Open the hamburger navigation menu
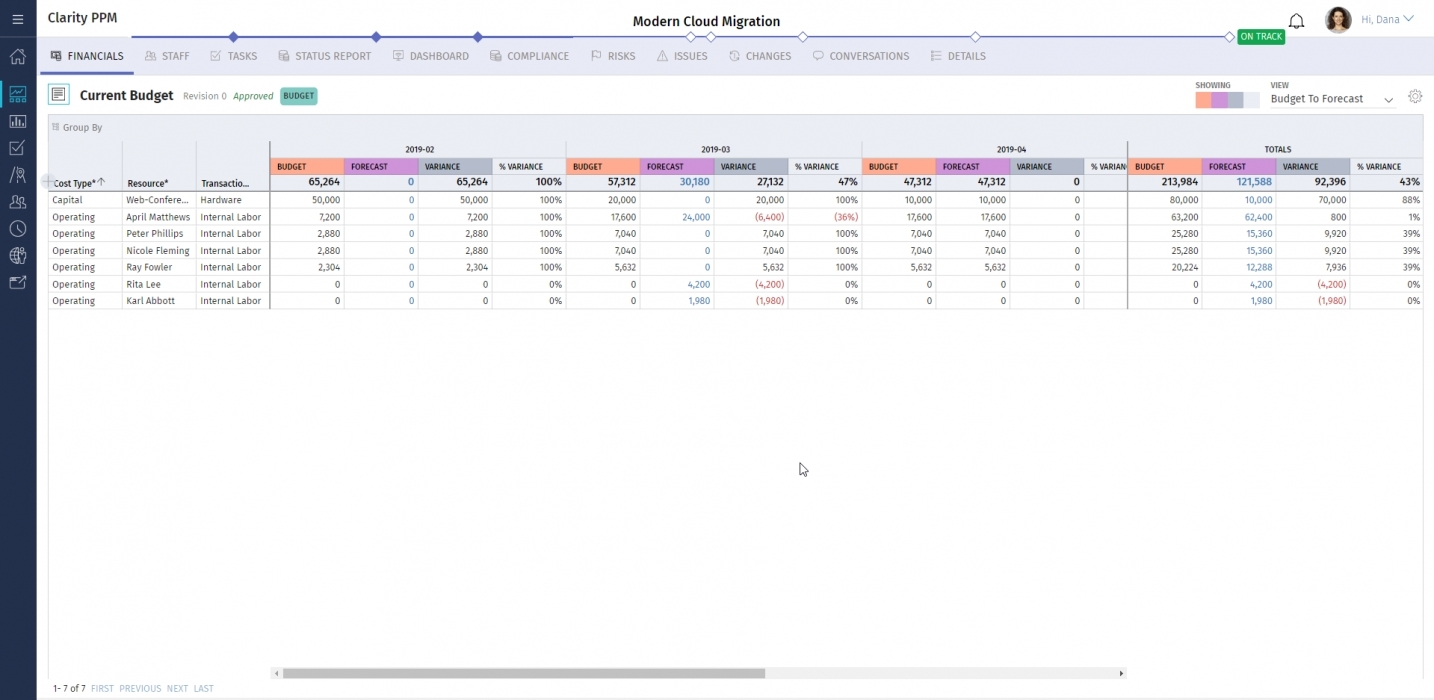1434x700 pixels. (x=17, y=18)
